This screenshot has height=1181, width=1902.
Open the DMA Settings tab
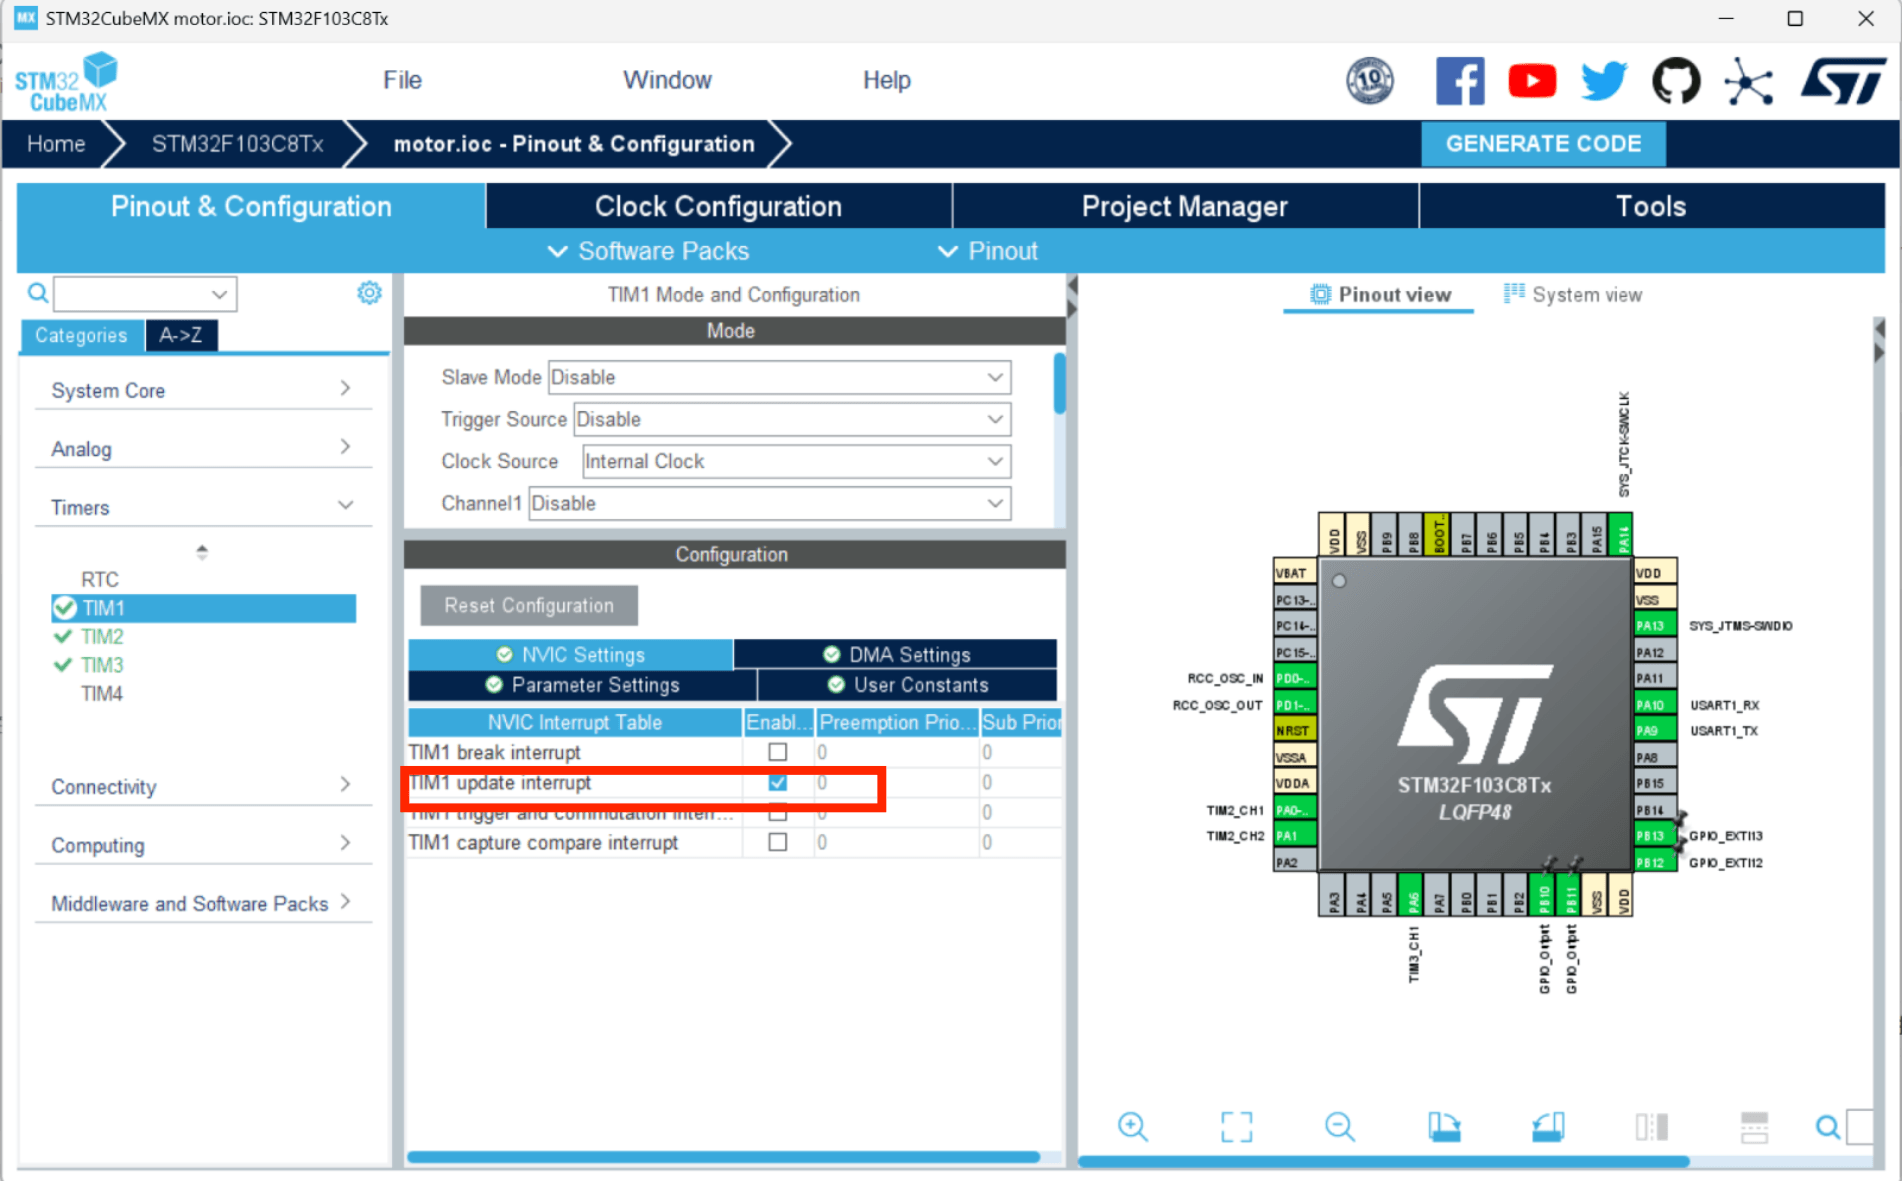896,654
